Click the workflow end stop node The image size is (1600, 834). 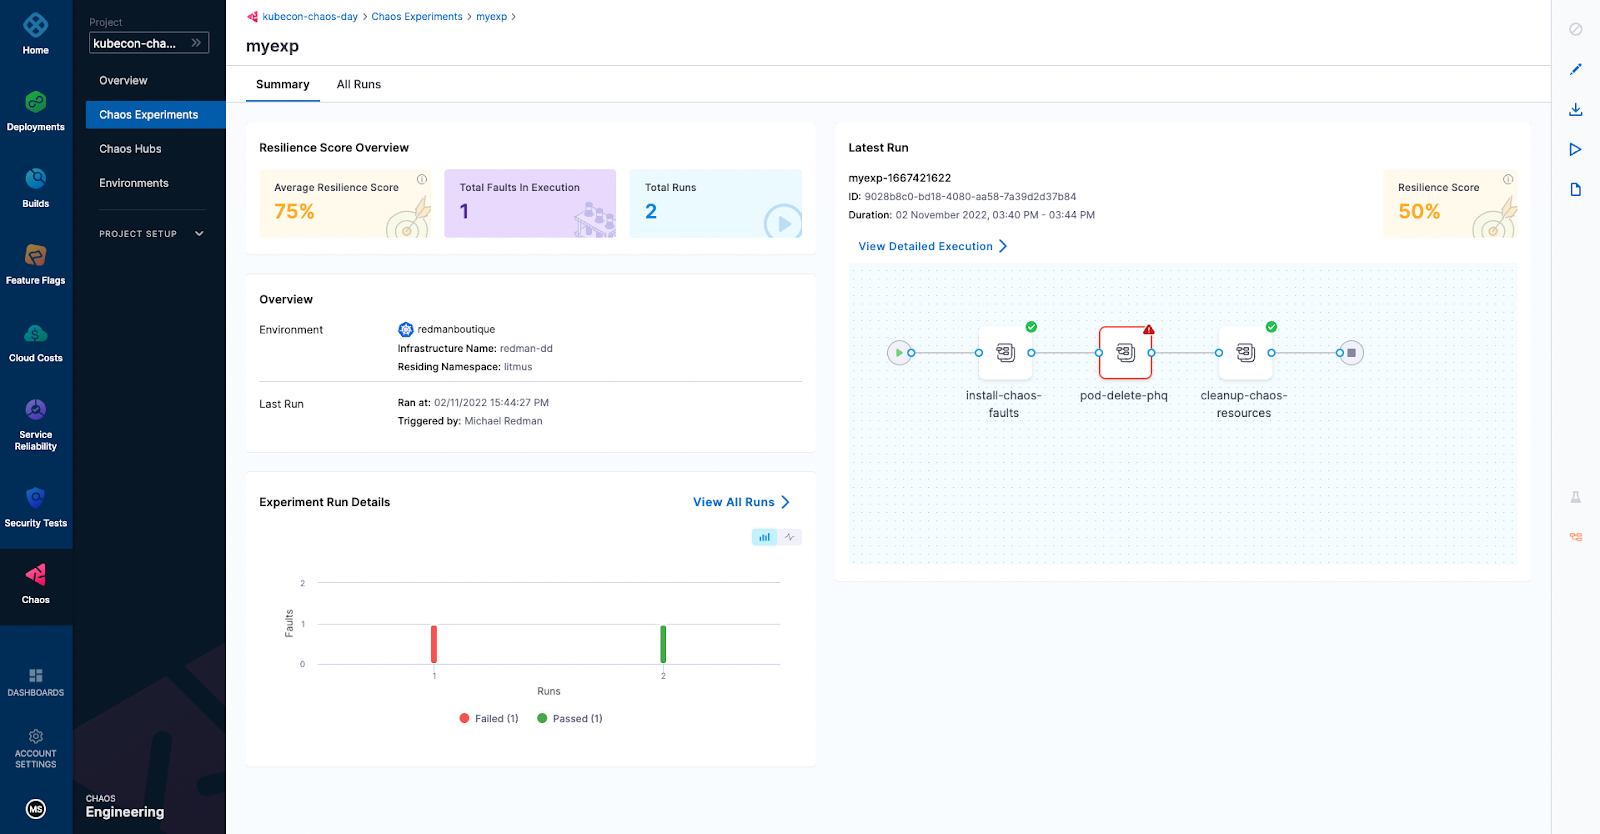tap(1351, 352)
